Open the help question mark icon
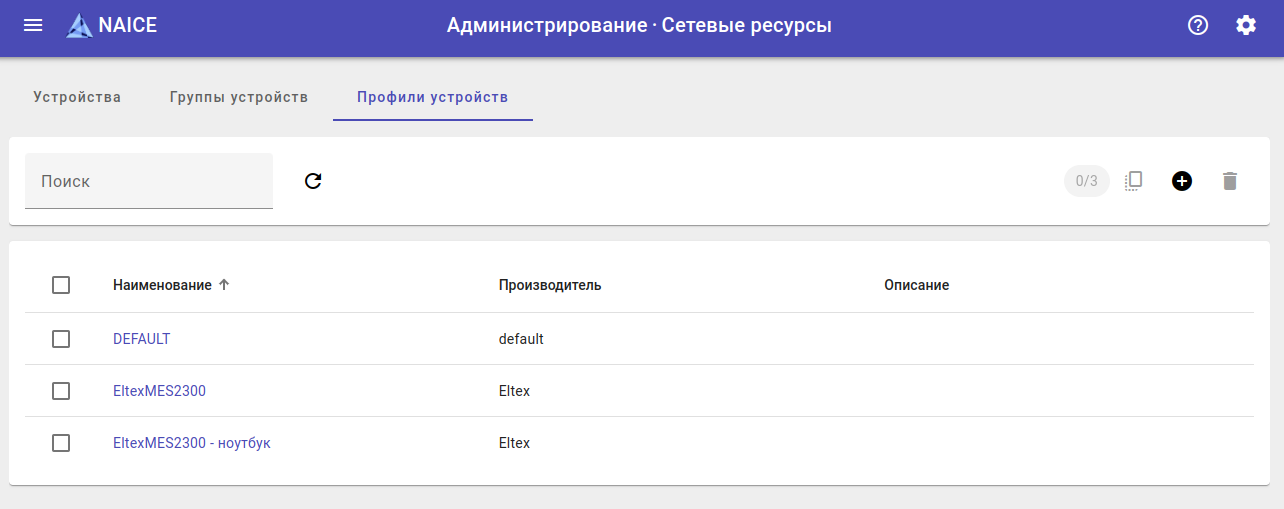This screenshot has height=509, width=1284. [x=1198, y=25]
